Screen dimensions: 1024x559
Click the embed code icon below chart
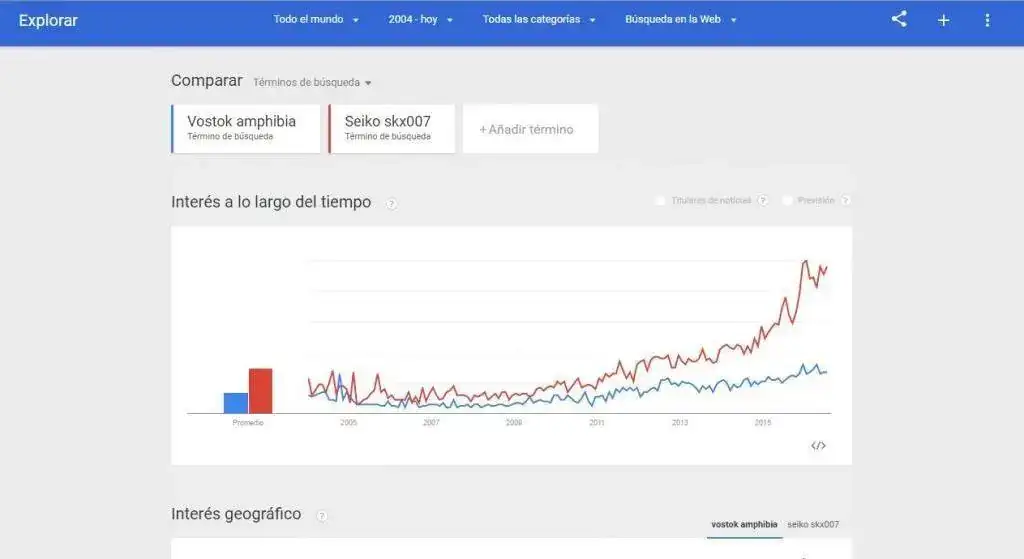coord(818,445)
